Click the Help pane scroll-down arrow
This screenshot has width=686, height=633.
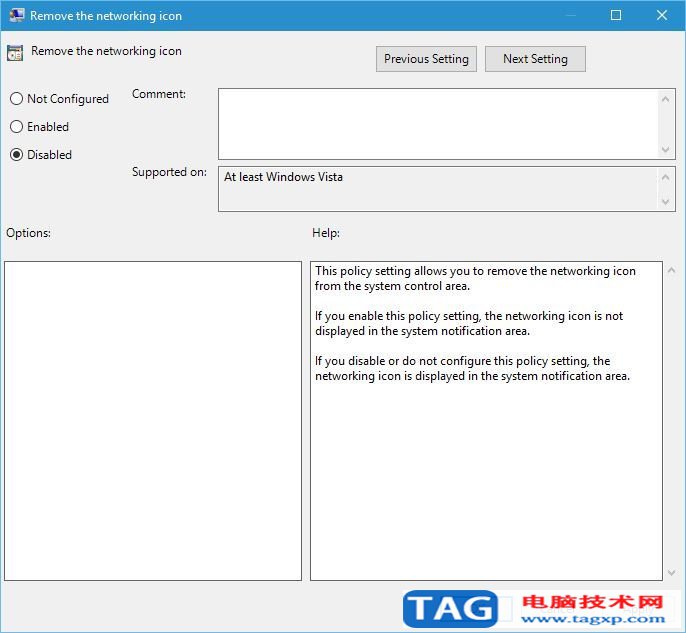coord(672,573)
